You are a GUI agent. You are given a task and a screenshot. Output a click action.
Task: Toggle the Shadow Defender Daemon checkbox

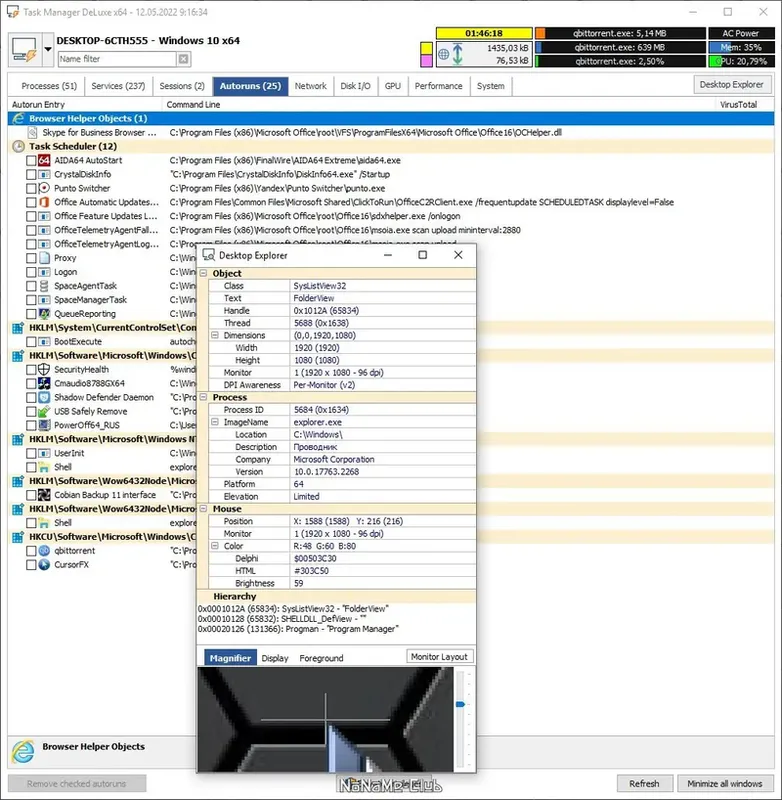click(x=31, y=397)
